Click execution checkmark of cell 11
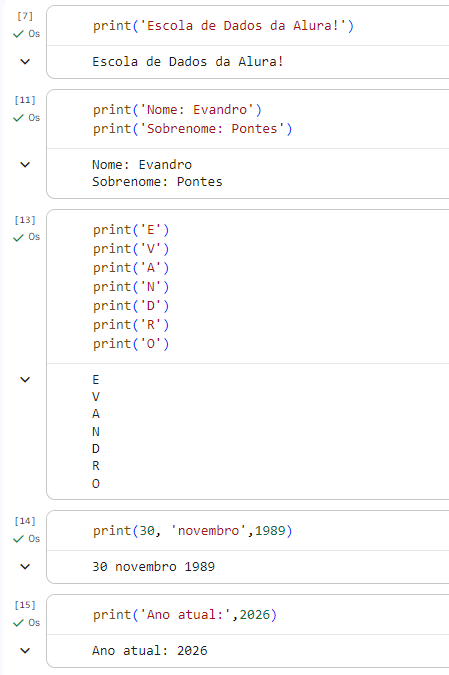The image size is (449, 675). [x=18, y=118]
